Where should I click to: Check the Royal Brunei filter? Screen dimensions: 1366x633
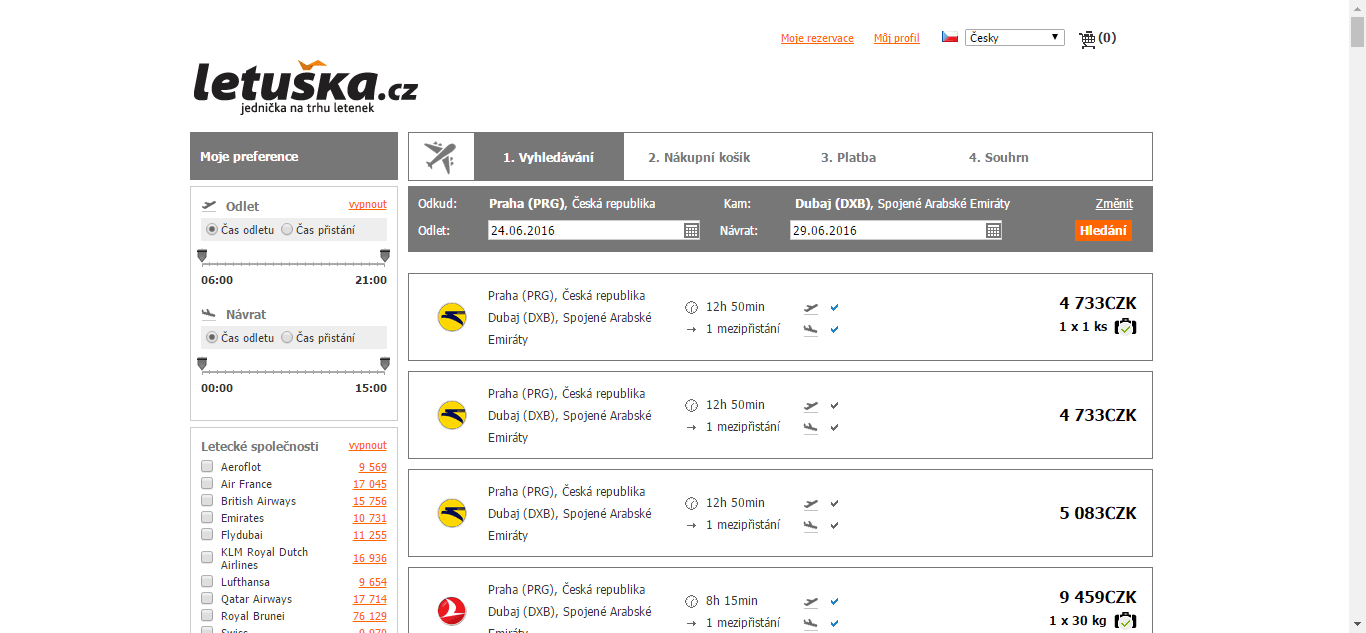(207, 615)
